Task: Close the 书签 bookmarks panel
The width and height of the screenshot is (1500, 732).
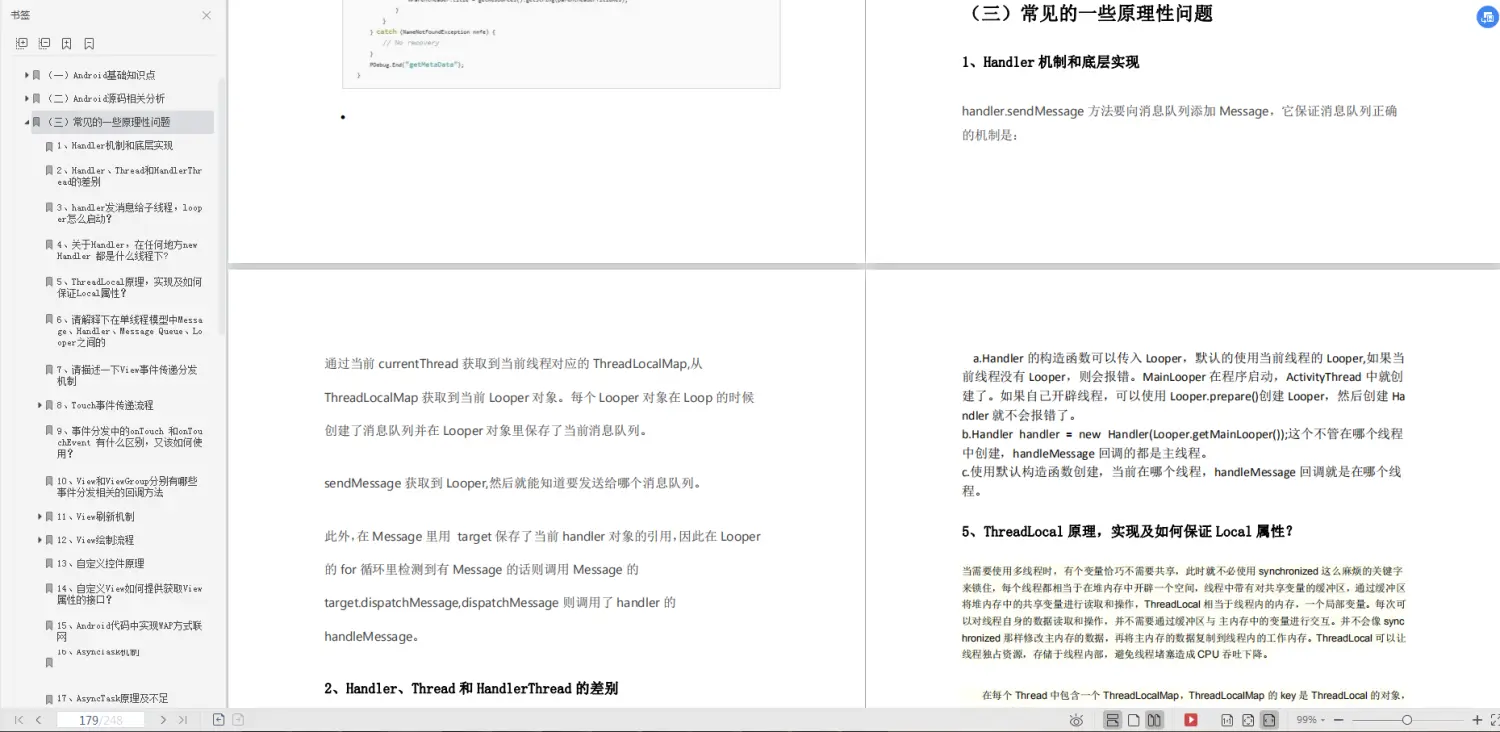Action: pos(206,15)
